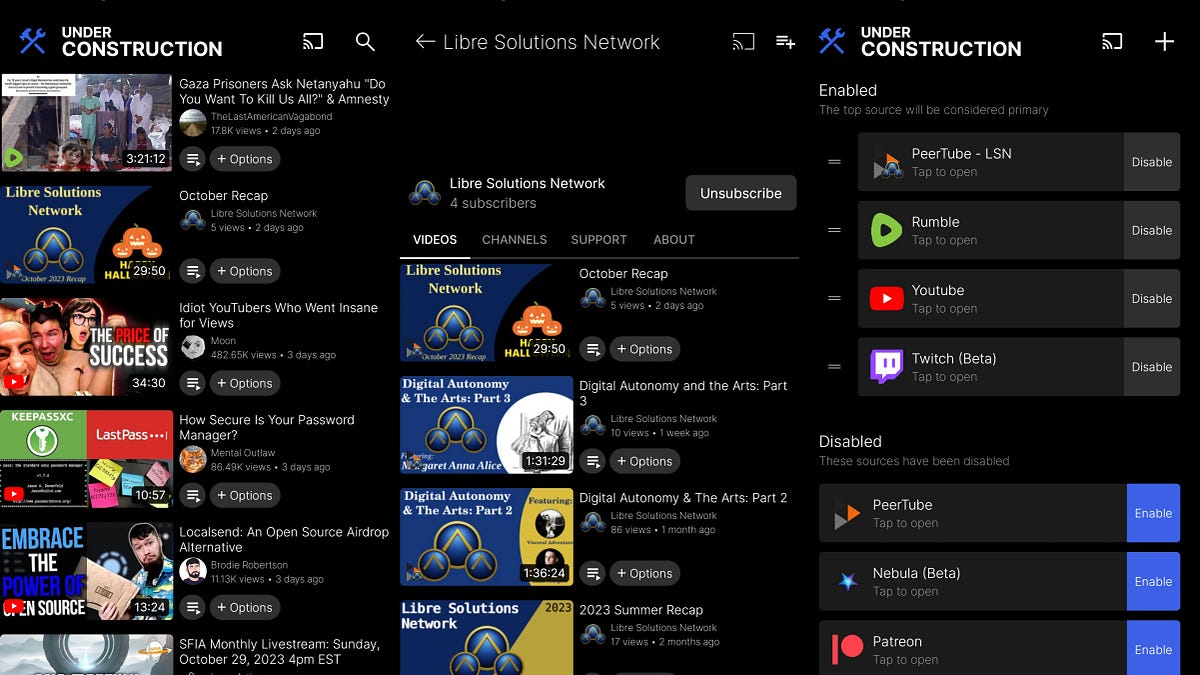The height and width of the screenshot is (675, 1200).
Task: Grab the reorder handle beside Twitch (Beta)
Action: (x=835, y=366)
